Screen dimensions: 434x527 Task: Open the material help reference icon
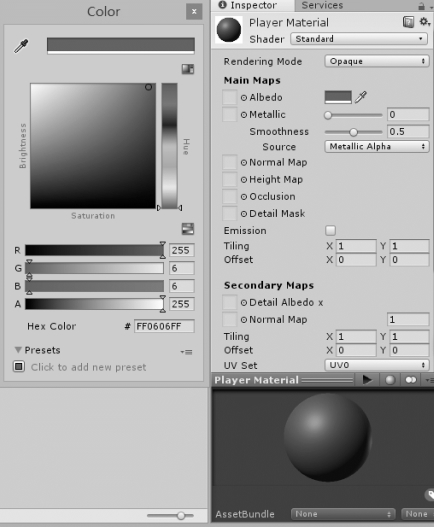[x=408, y=22]
